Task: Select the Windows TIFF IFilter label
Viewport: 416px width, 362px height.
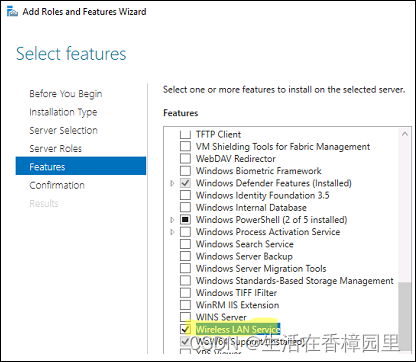Action: pyautogui.click(x=237, y=293)
